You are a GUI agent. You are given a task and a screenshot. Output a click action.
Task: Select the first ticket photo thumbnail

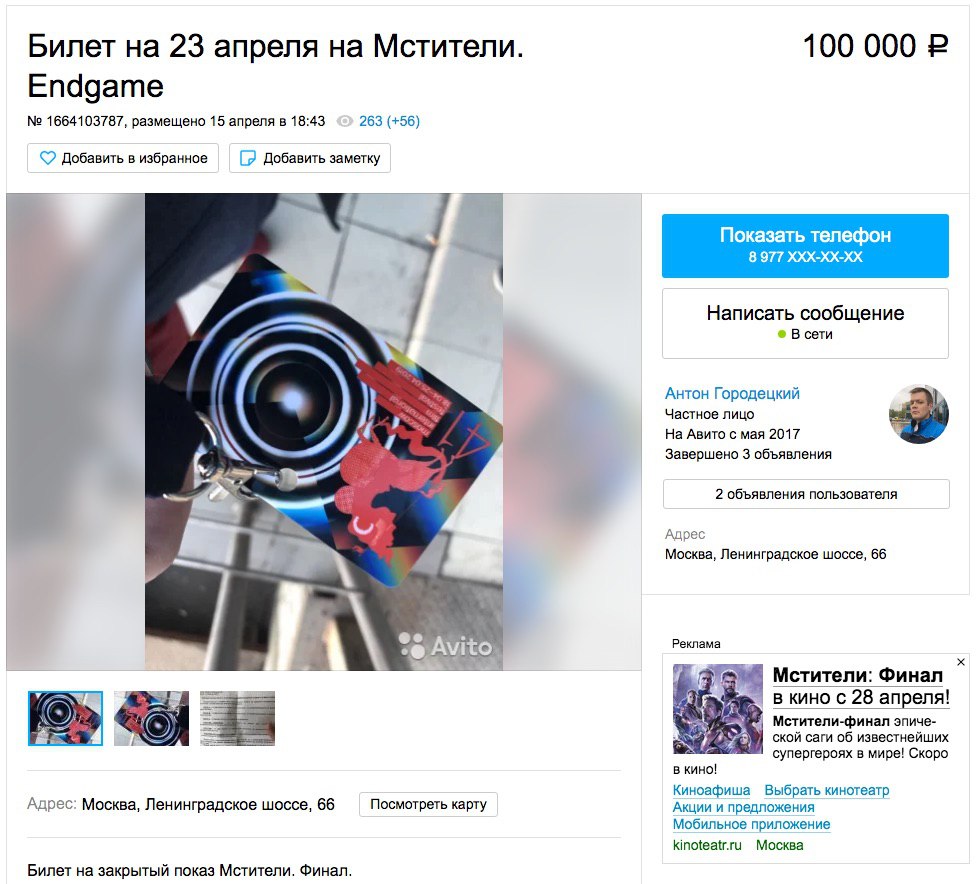coord(65,718)
